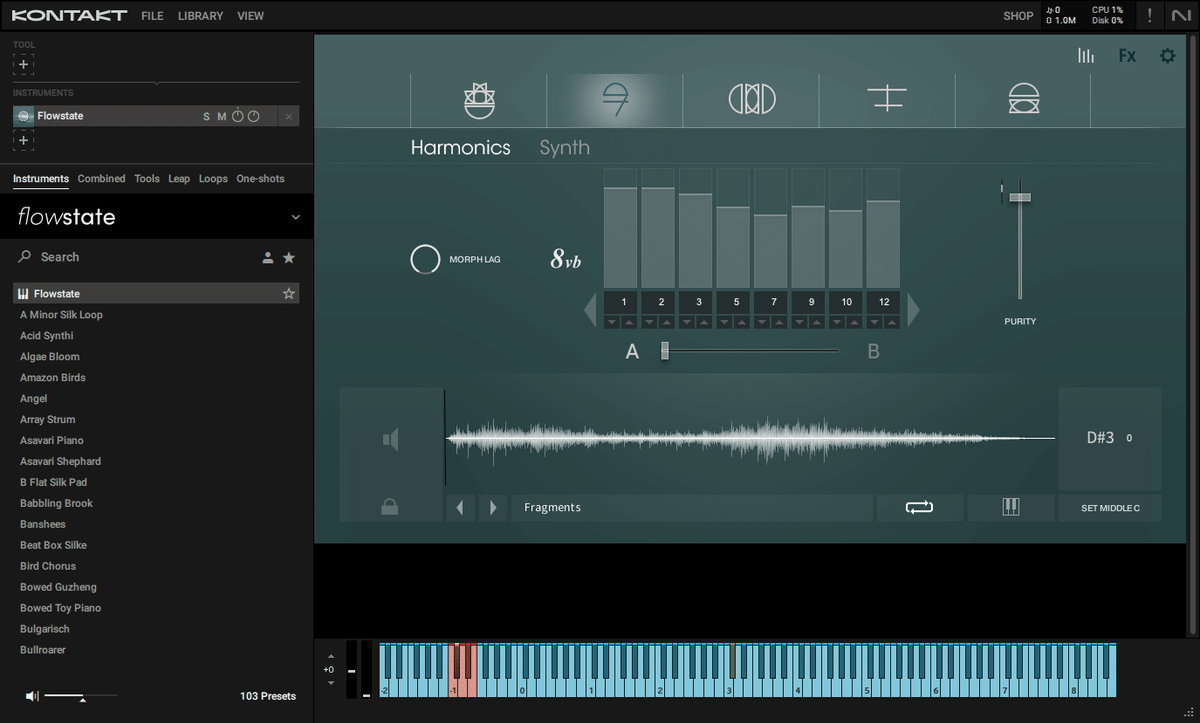Open the VIEW menu

[251, 16]
